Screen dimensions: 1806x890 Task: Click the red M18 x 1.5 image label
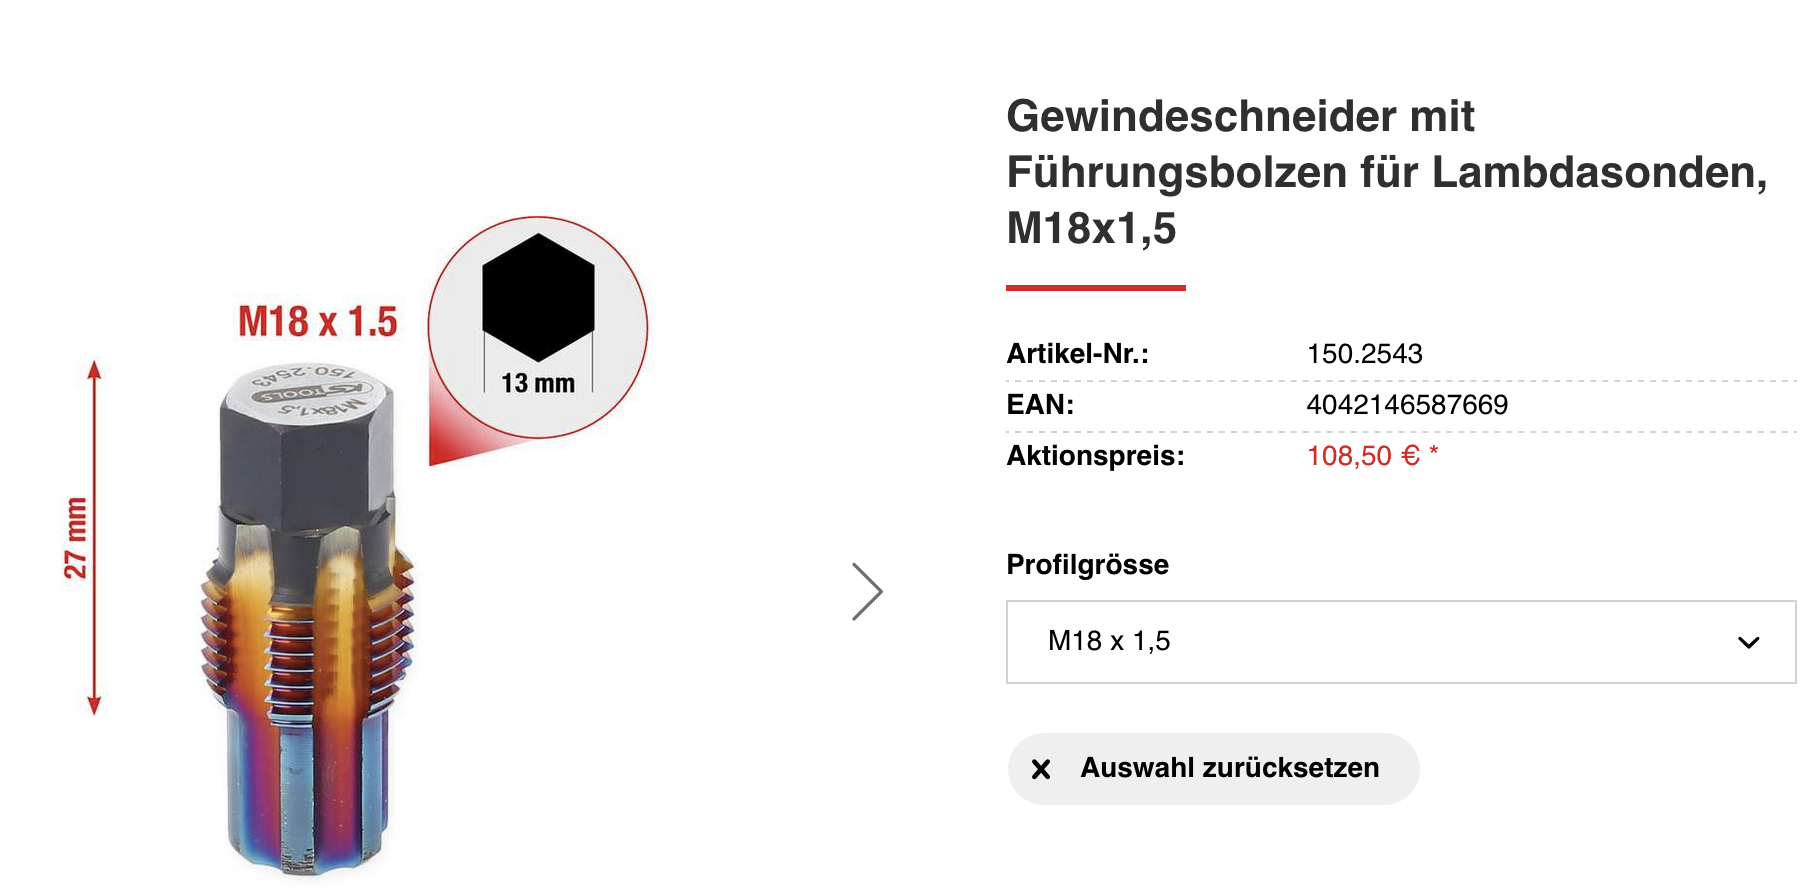coord(318,322)
